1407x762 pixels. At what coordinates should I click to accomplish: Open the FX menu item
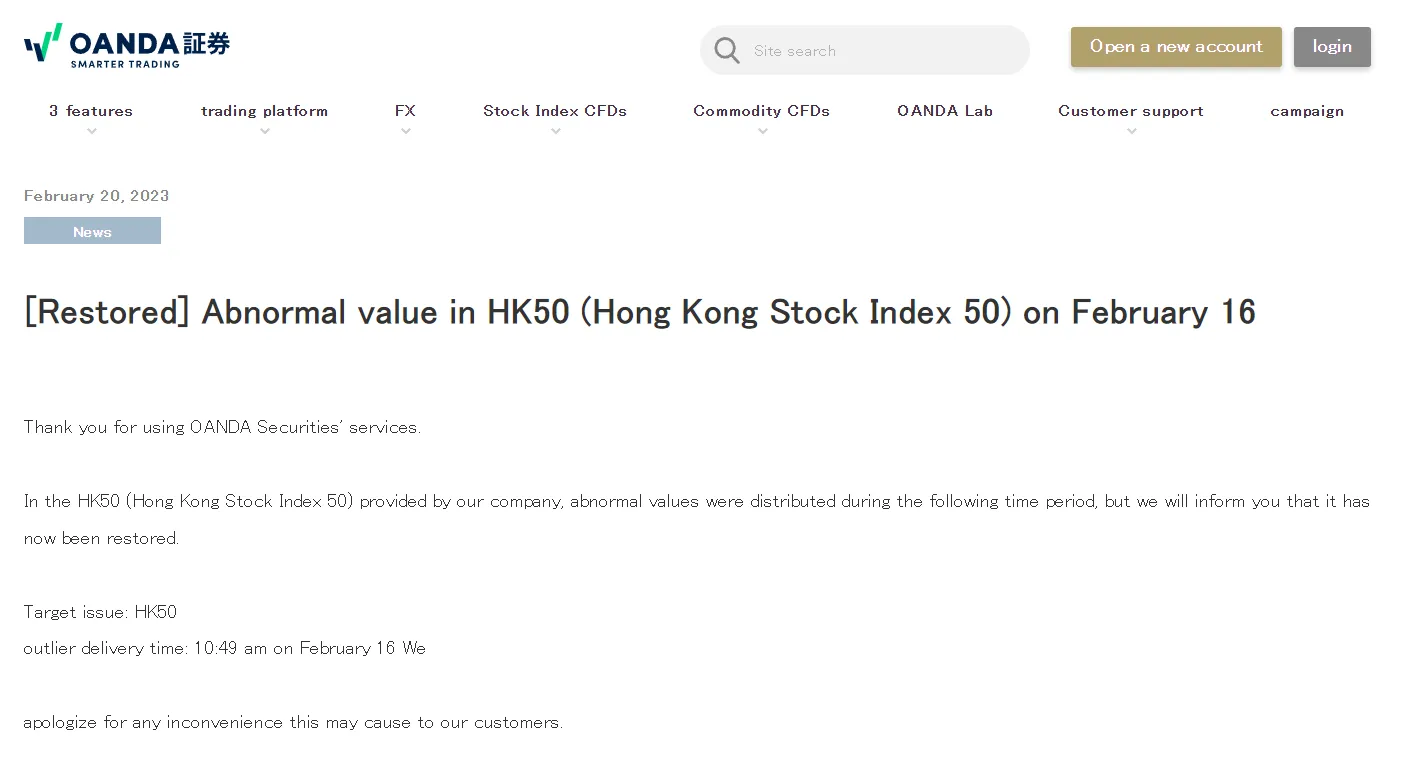(x=405, y=111)
